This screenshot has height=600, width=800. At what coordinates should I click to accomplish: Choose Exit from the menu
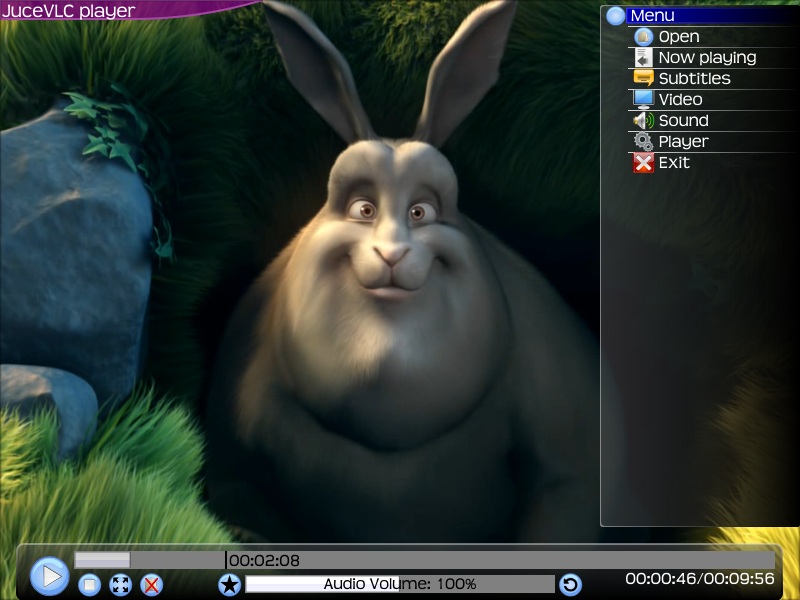point(712,163)
